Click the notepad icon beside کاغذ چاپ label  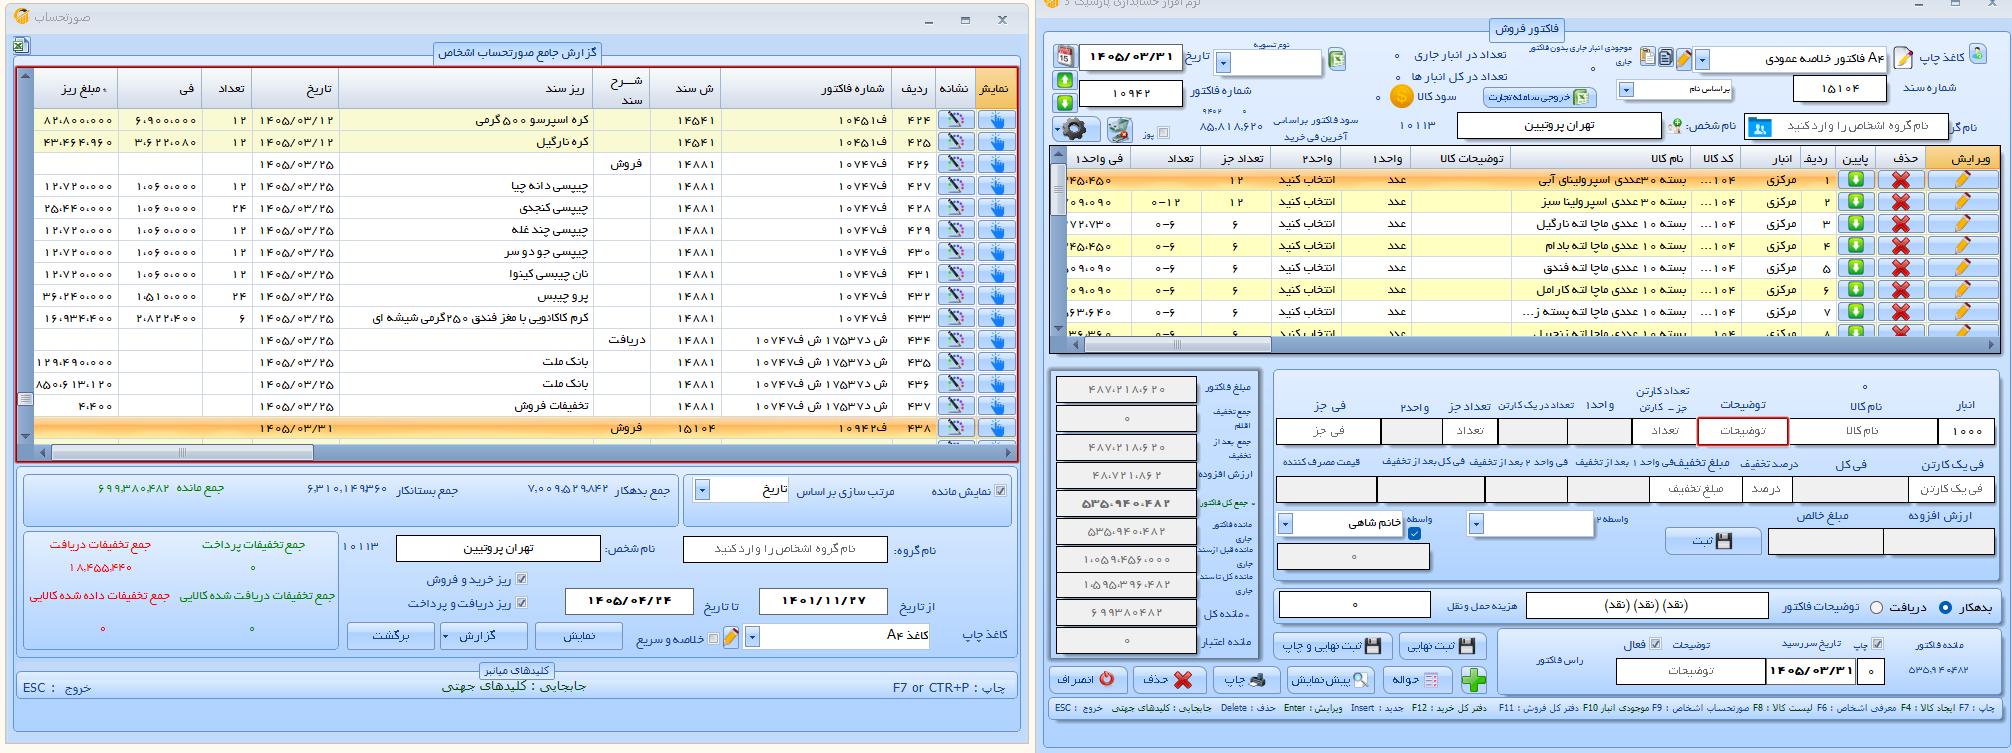pyautogui.click(x=1903, y=58)
